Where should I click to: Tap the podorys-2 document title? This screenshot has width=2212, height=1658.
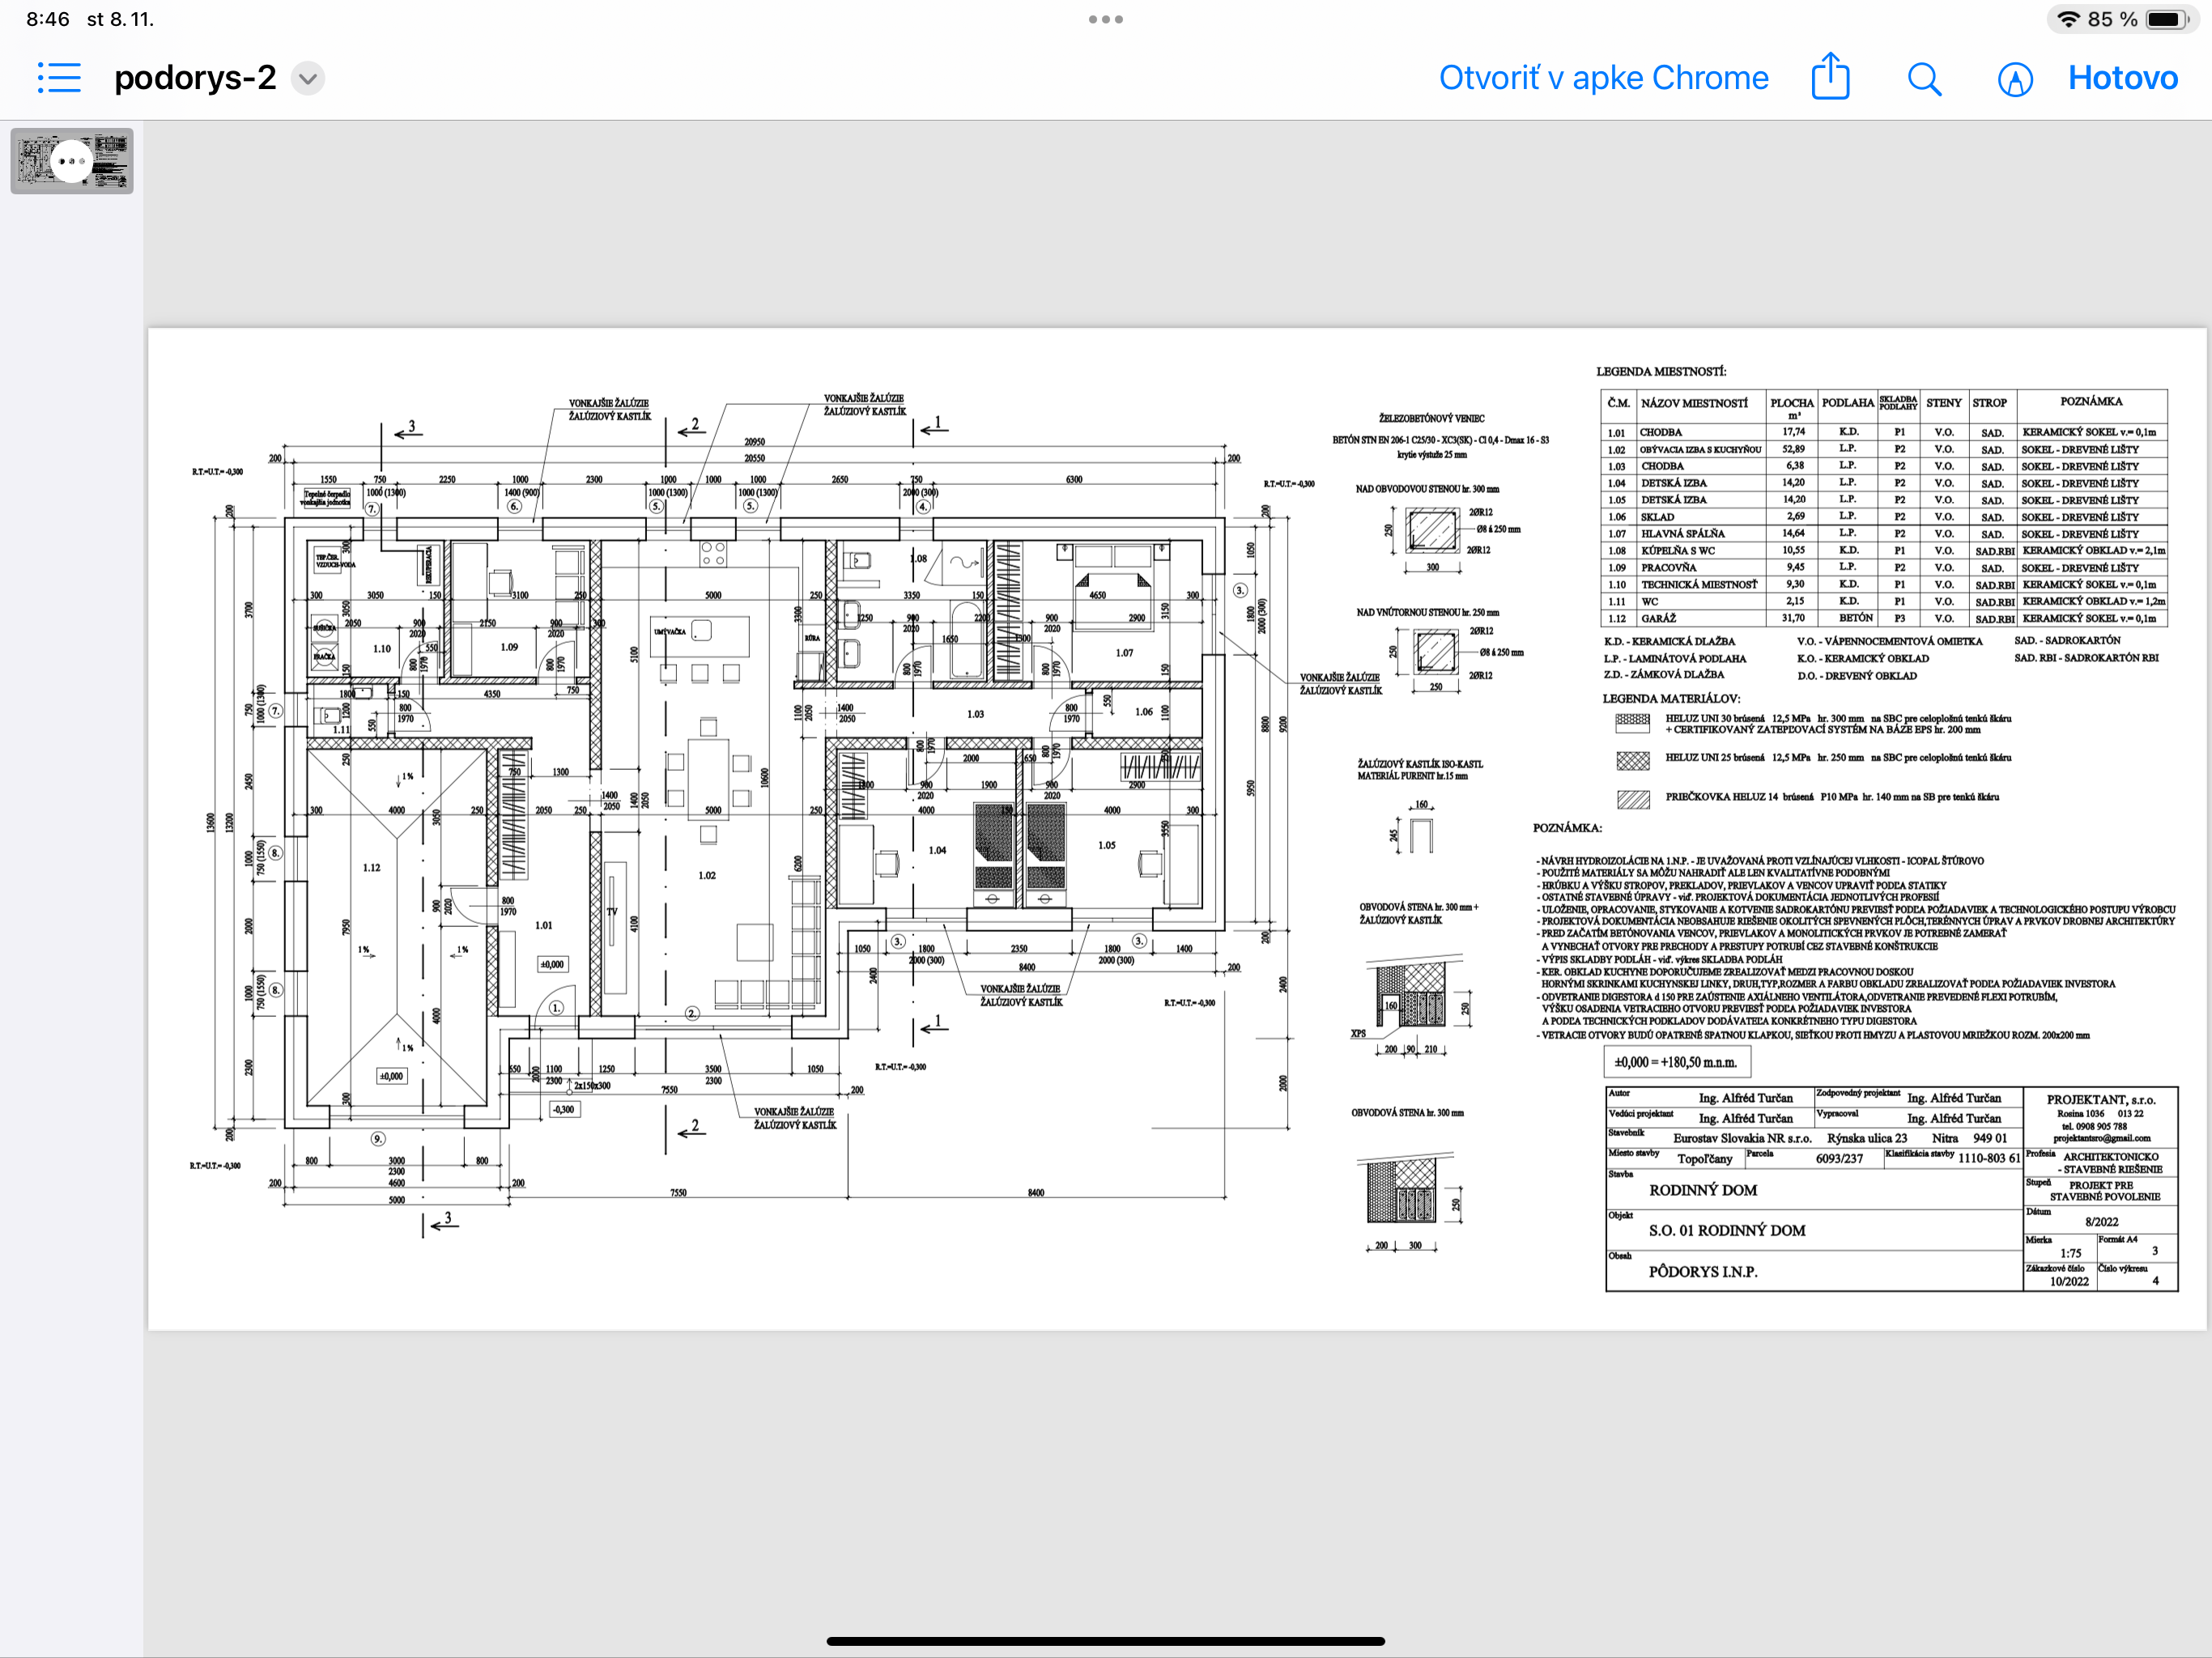(195, 78)
